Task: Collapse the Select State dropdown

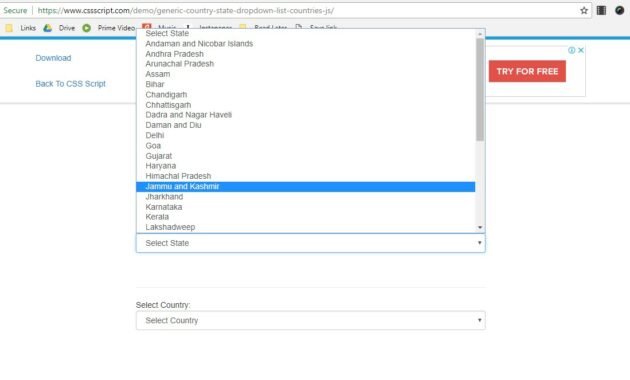Action: pos(311,243)
